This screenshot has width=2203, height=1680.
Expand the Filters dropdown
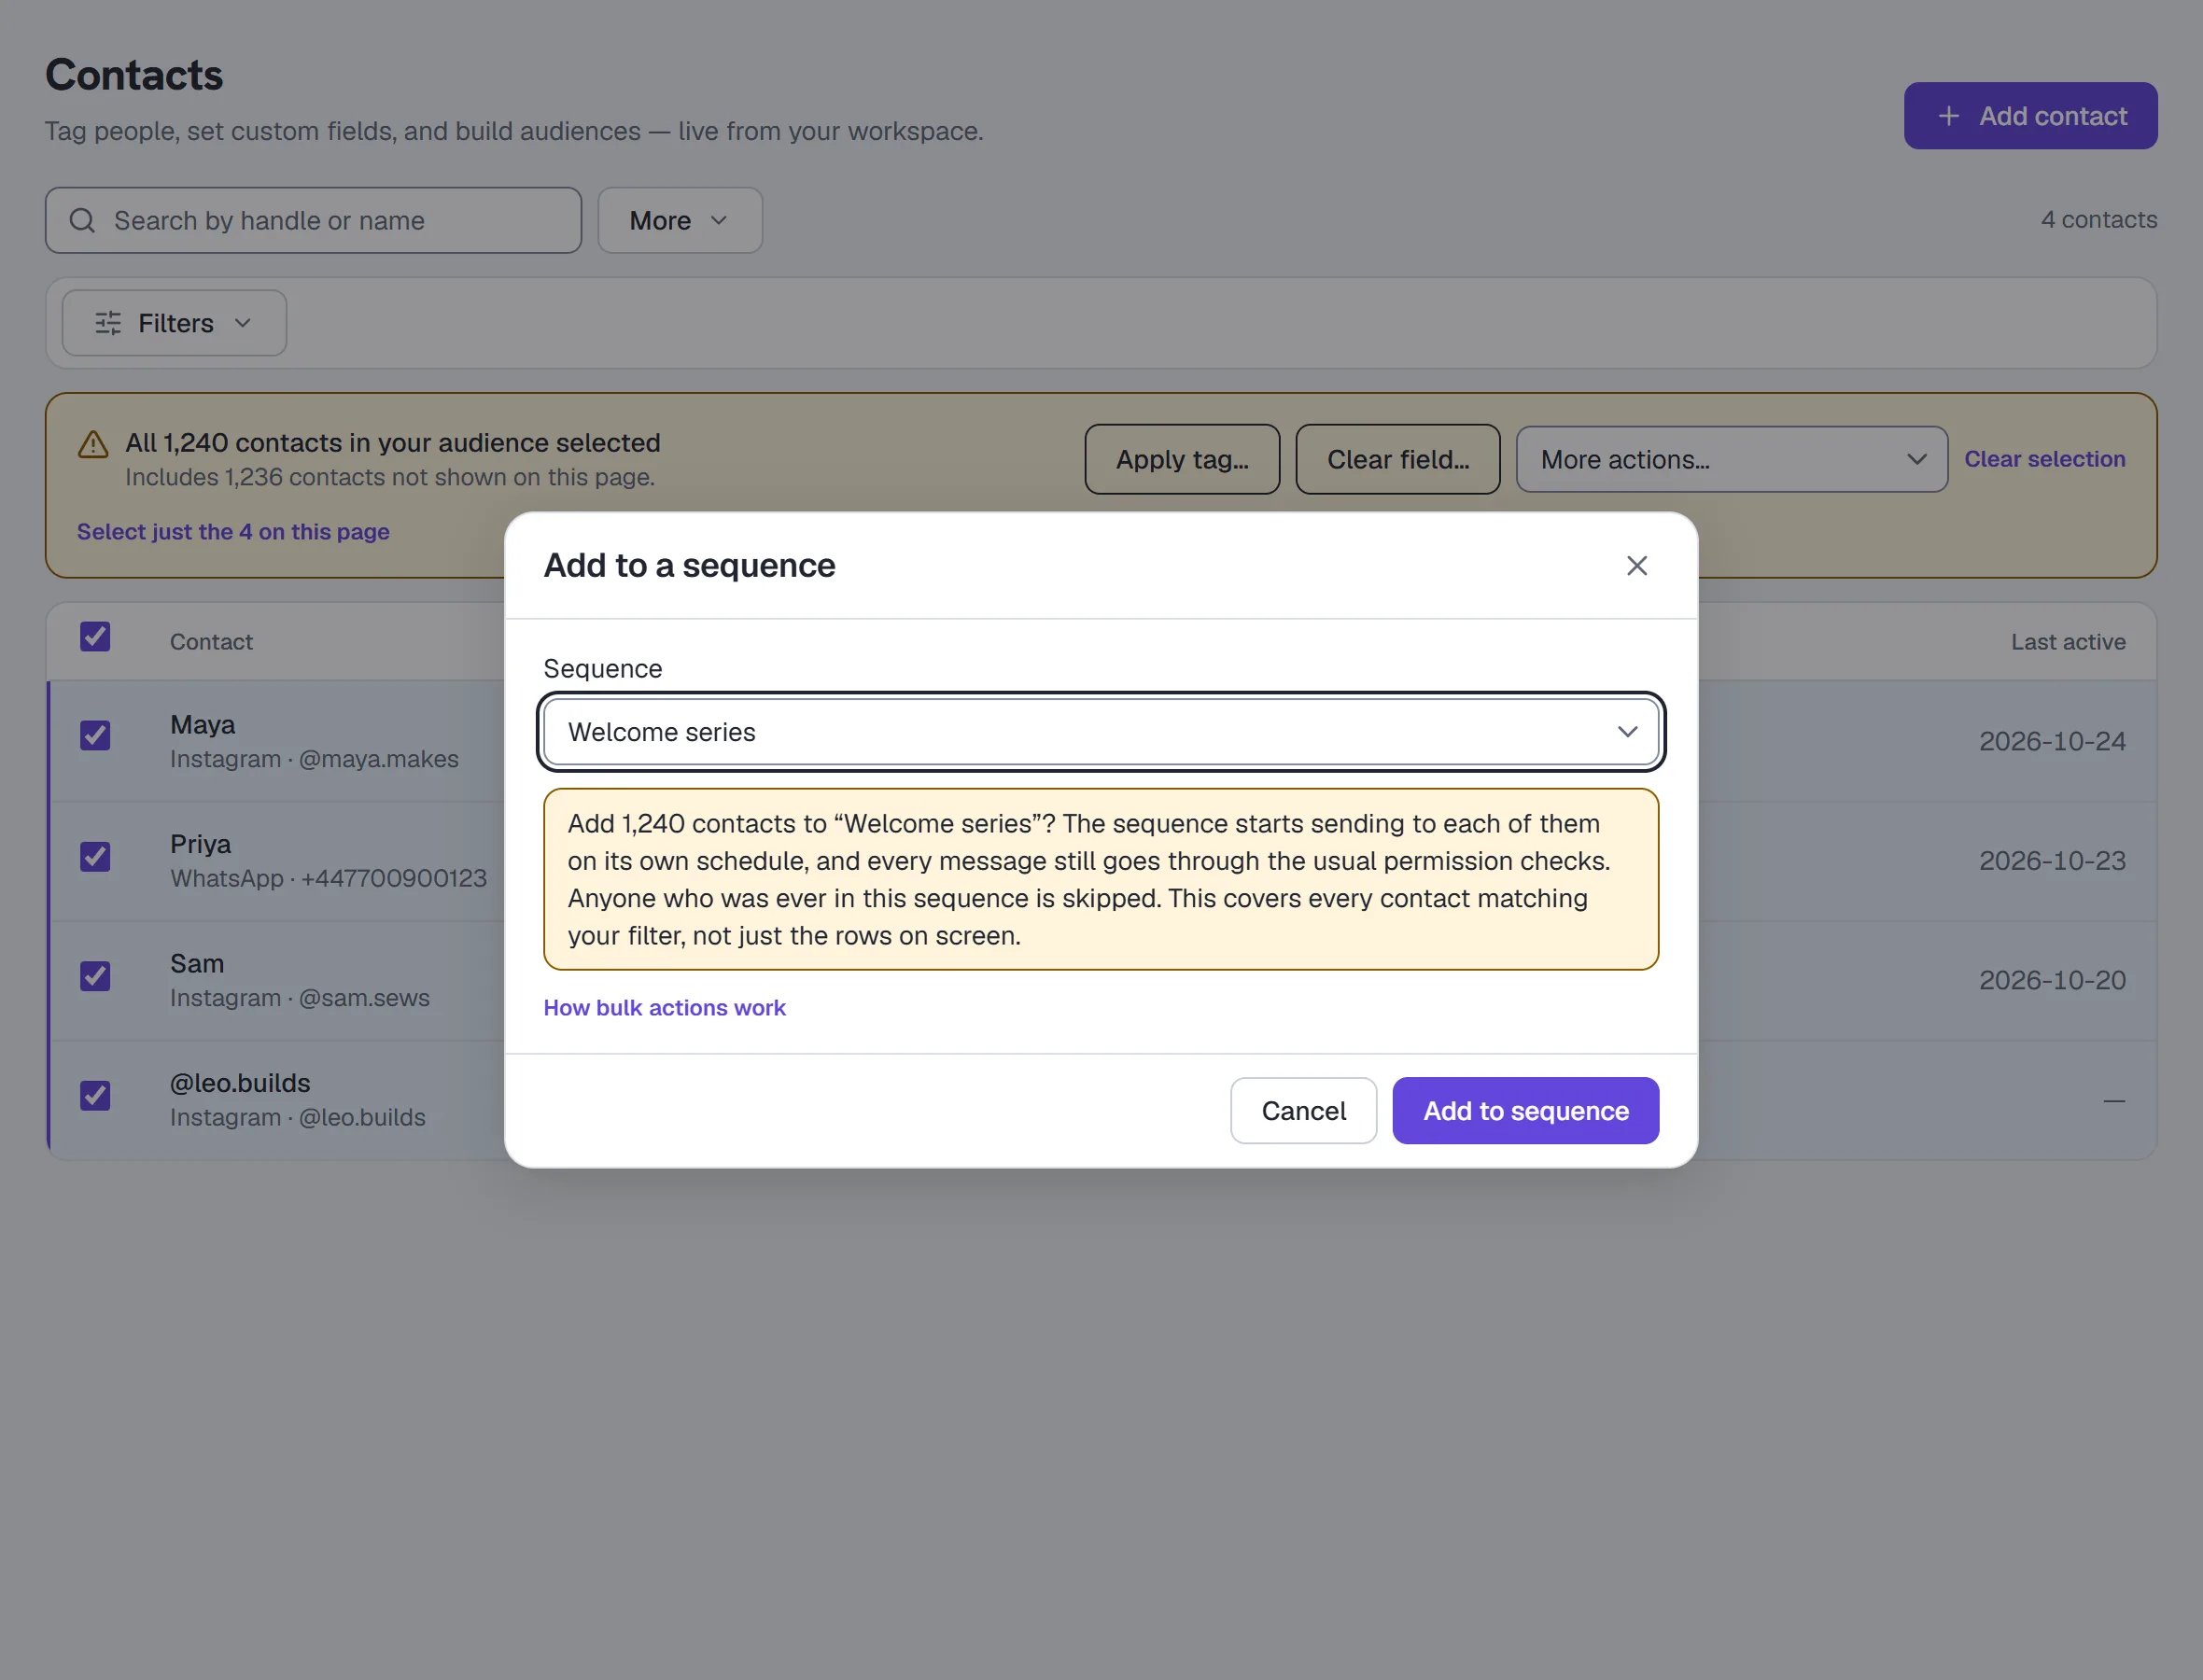pos(174,323)
